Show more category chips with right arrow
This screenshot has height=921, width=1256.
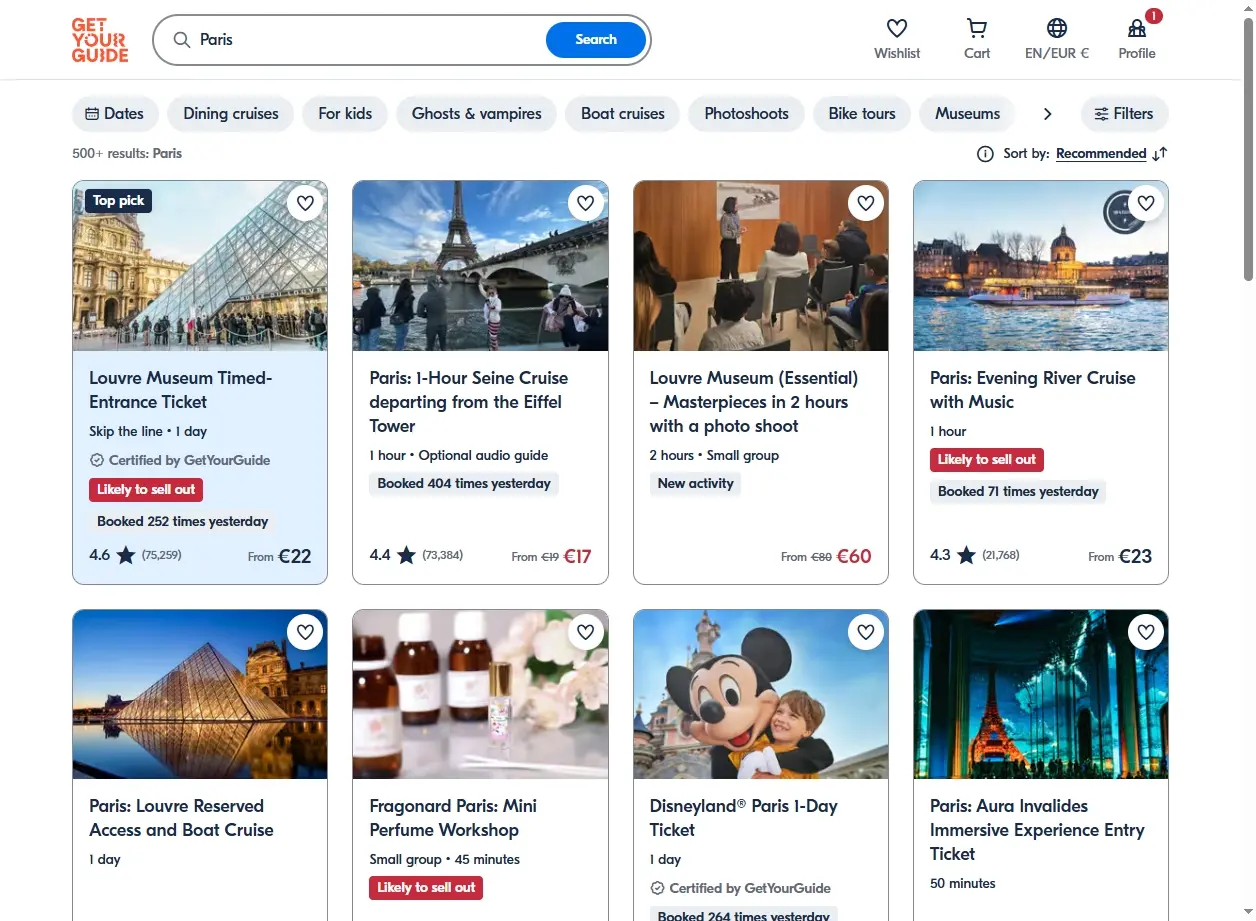point(1047,114)
